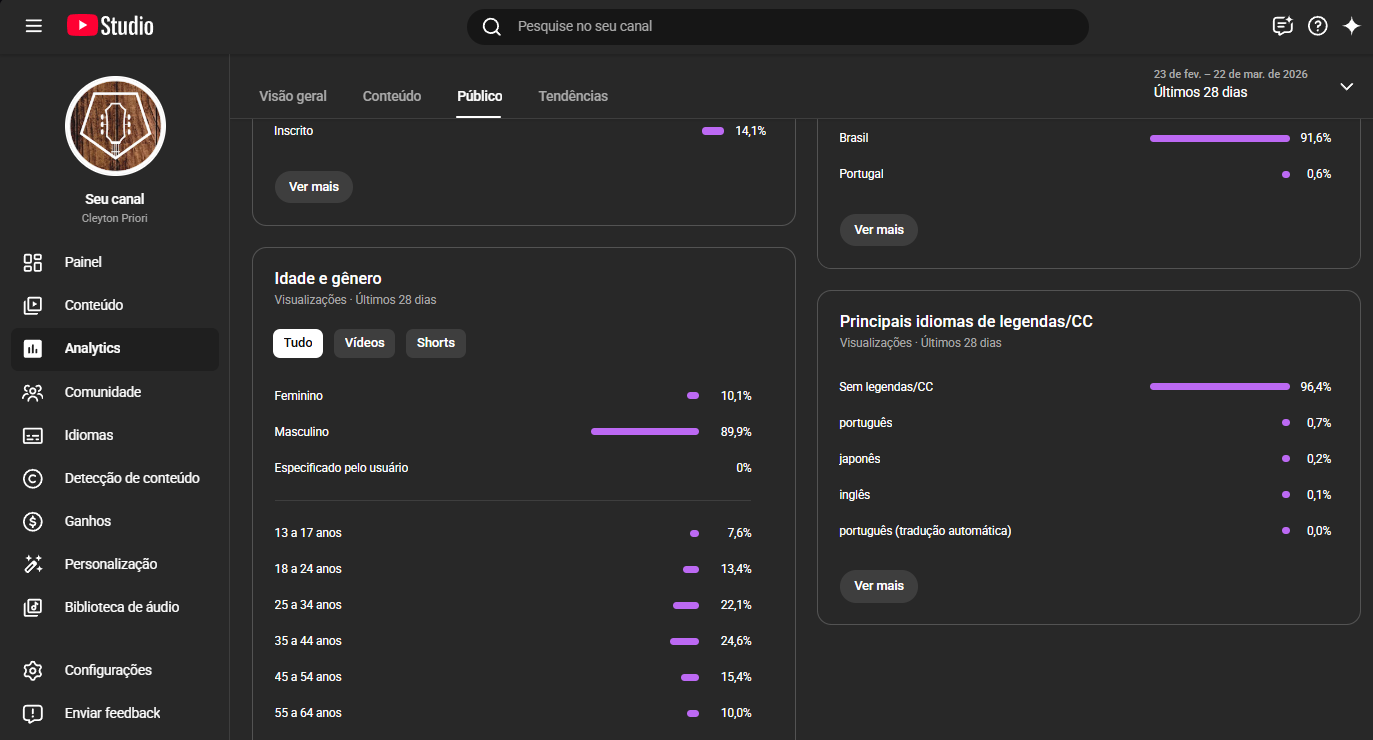Open Painel from the sidebar
1373x740 pixels.
coord(83,262)
